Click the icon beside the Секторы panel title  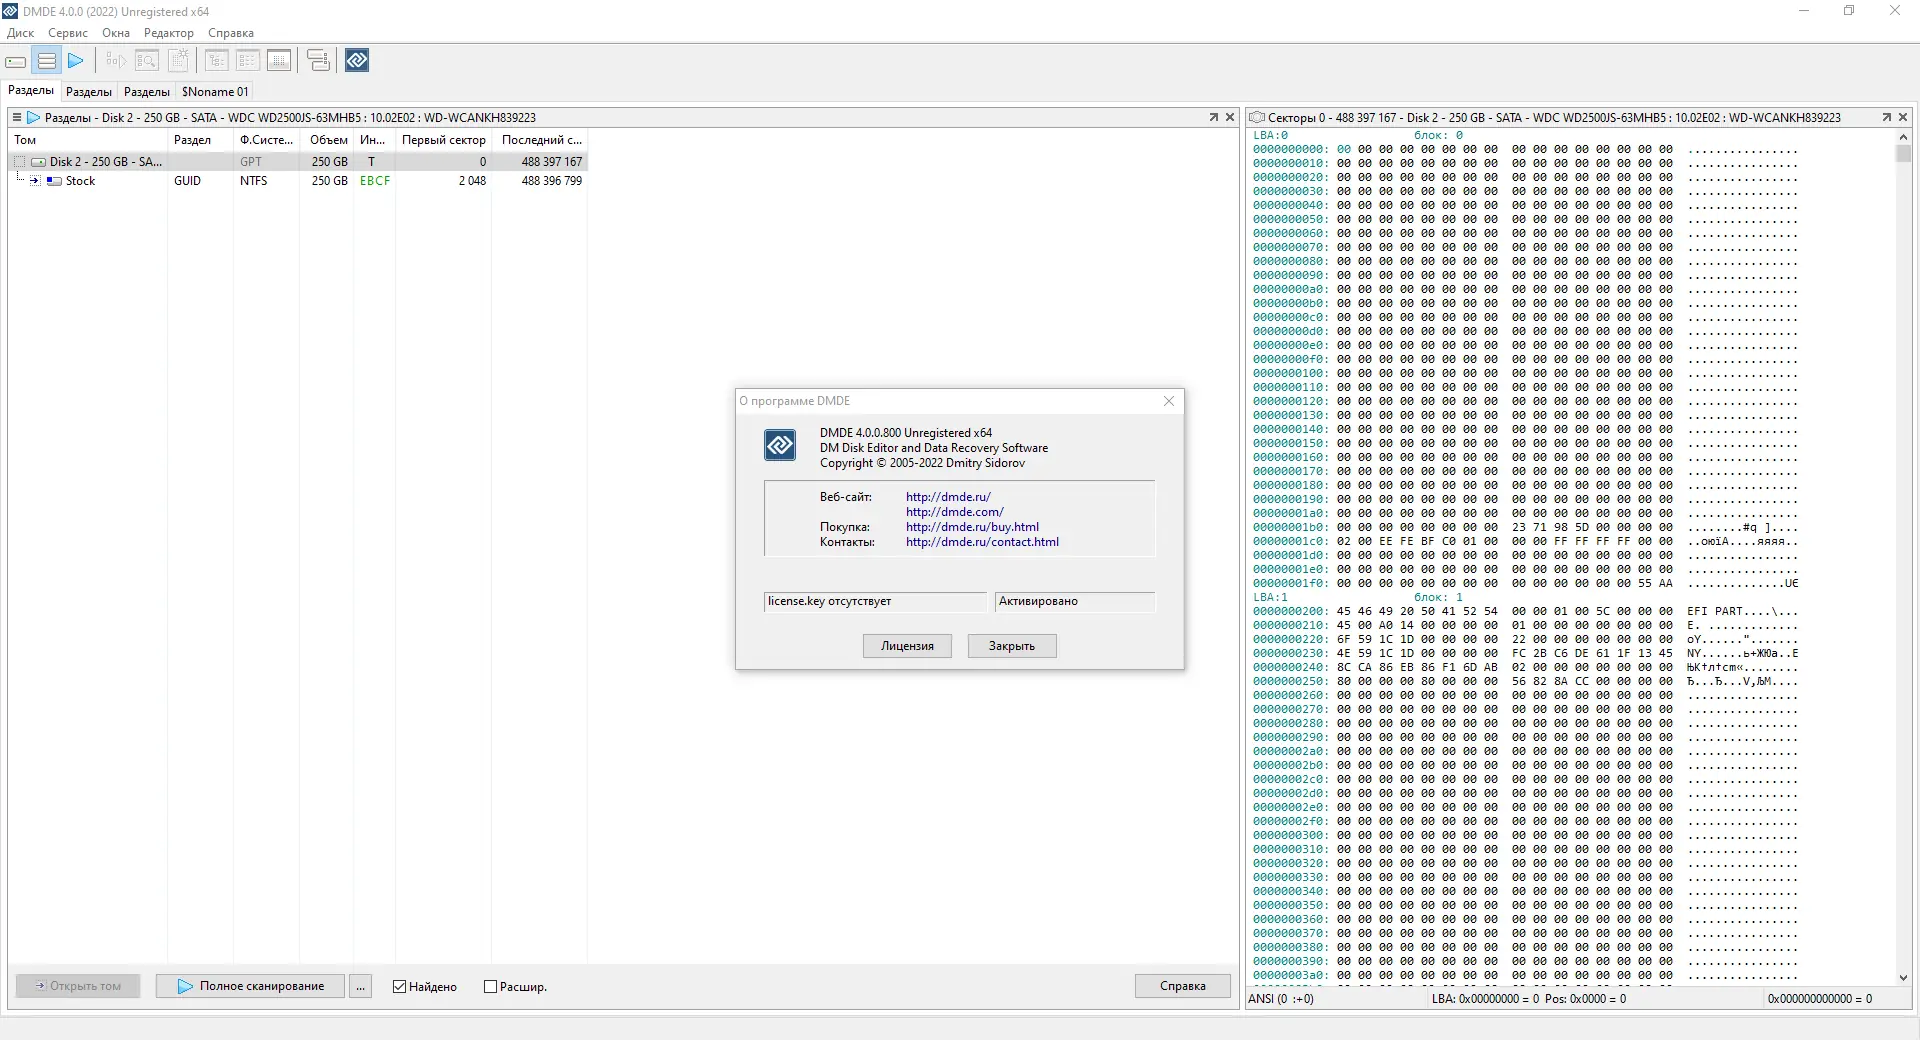1257,117
